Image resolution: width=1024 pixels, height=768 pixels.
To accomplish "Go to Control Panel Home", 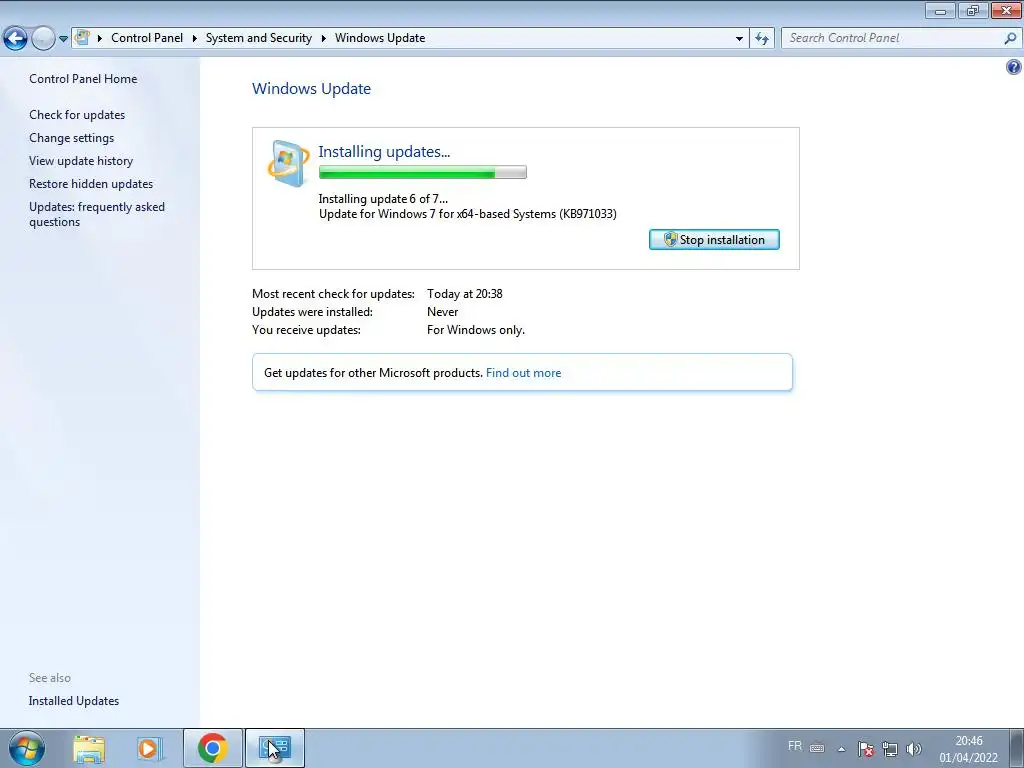I will tap(83, 78).
